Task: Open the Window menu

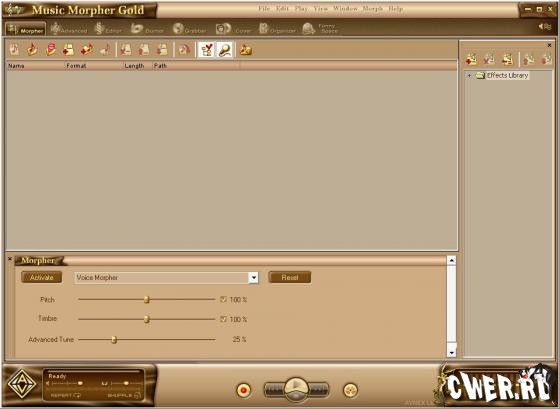Action: (x=345, y=9)
